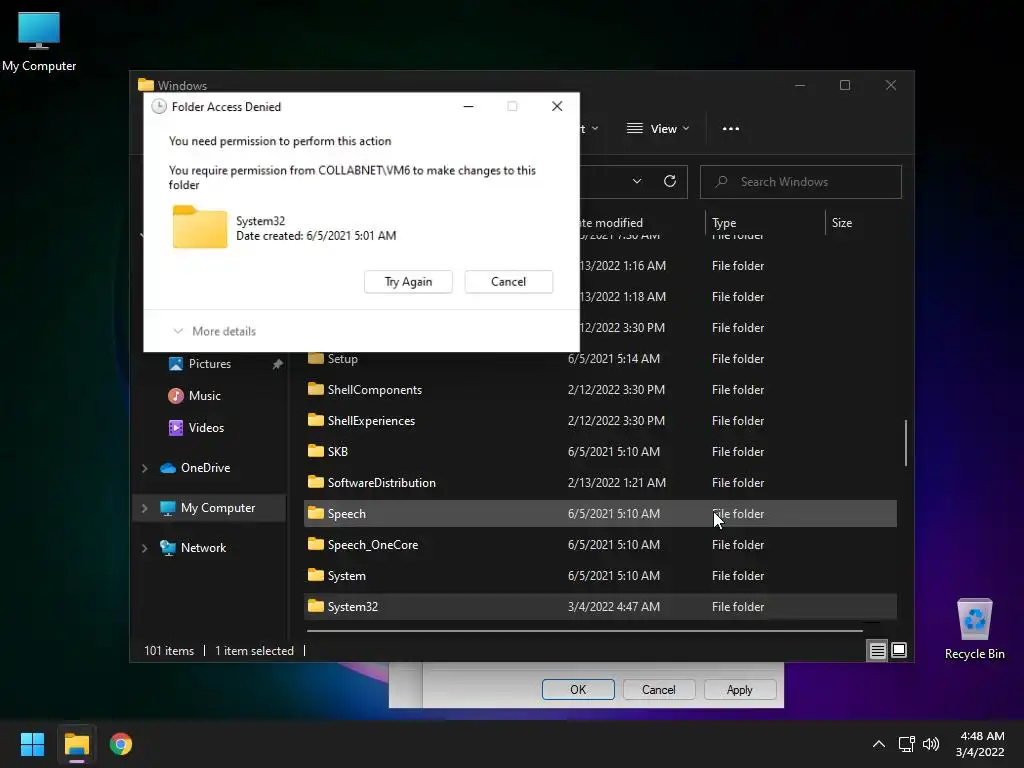Click Cancel in the background dialog
Viewport: 1024px width, 768px height.
point(658,690)
